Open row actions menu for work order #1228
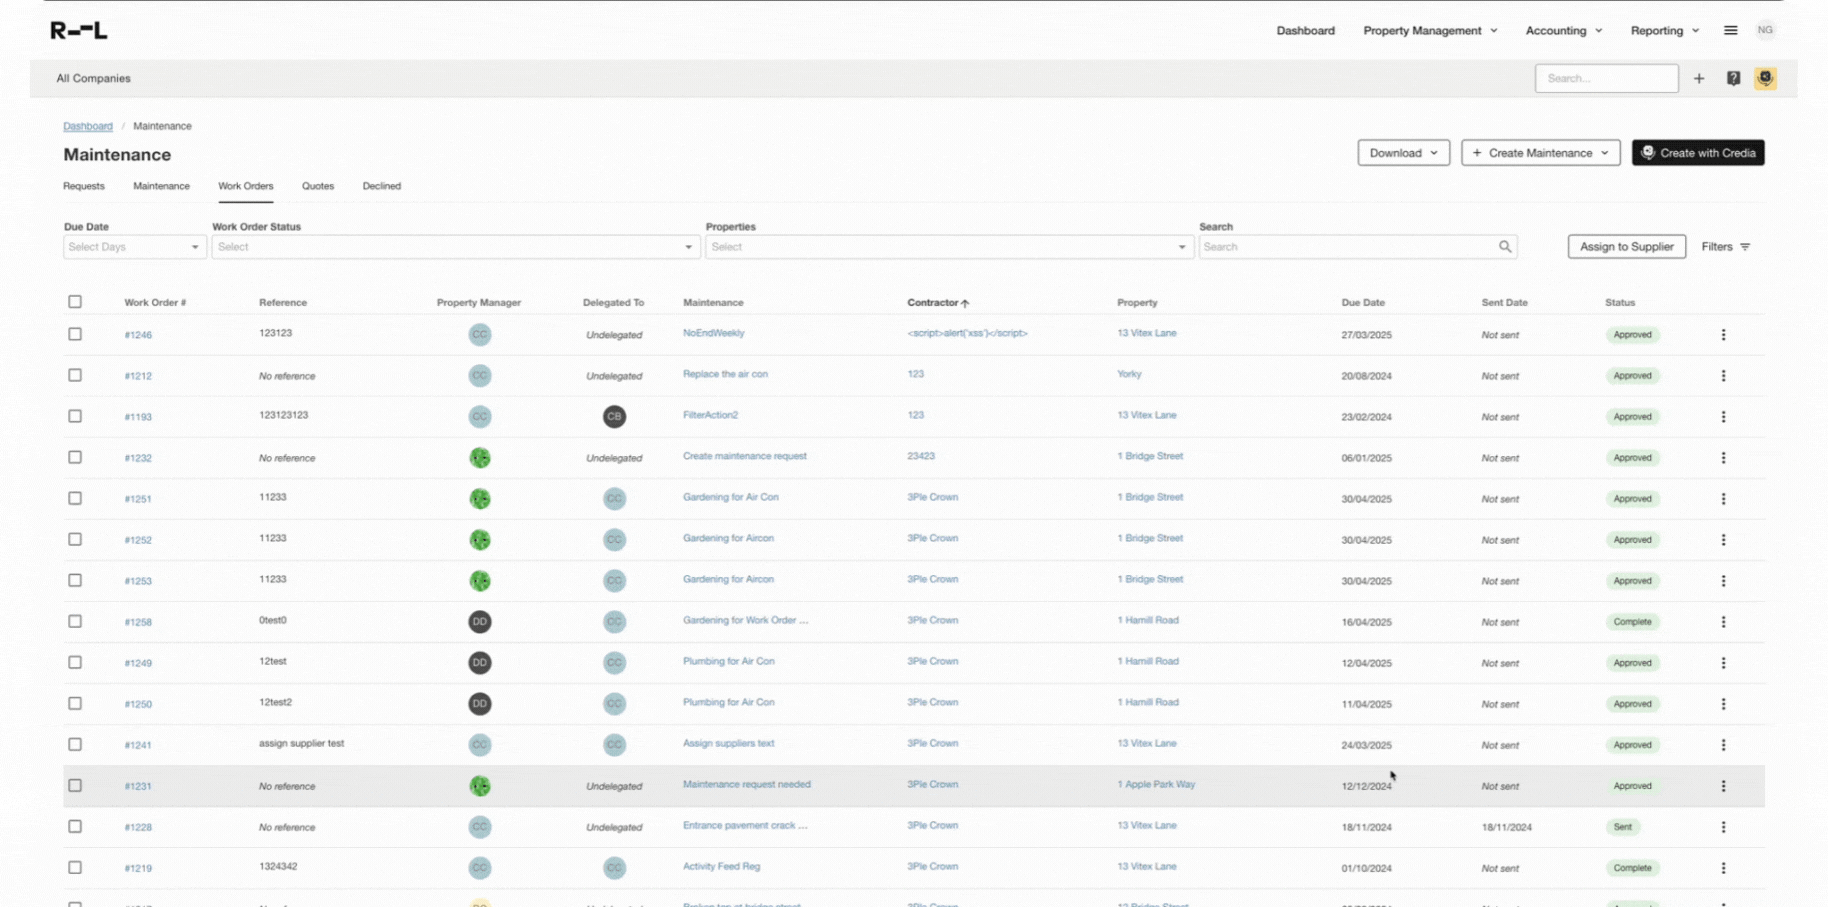 coord(1723,827)
